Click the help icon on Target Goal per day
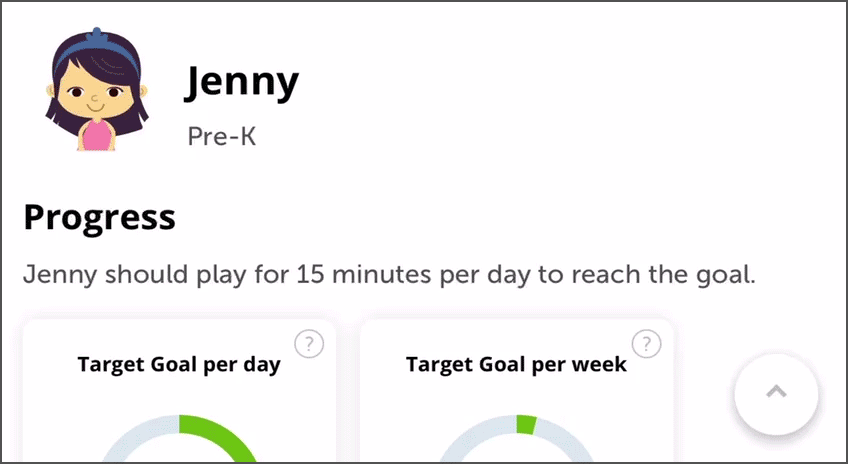This screenshot has height=464, width=848. coord(309,344)
